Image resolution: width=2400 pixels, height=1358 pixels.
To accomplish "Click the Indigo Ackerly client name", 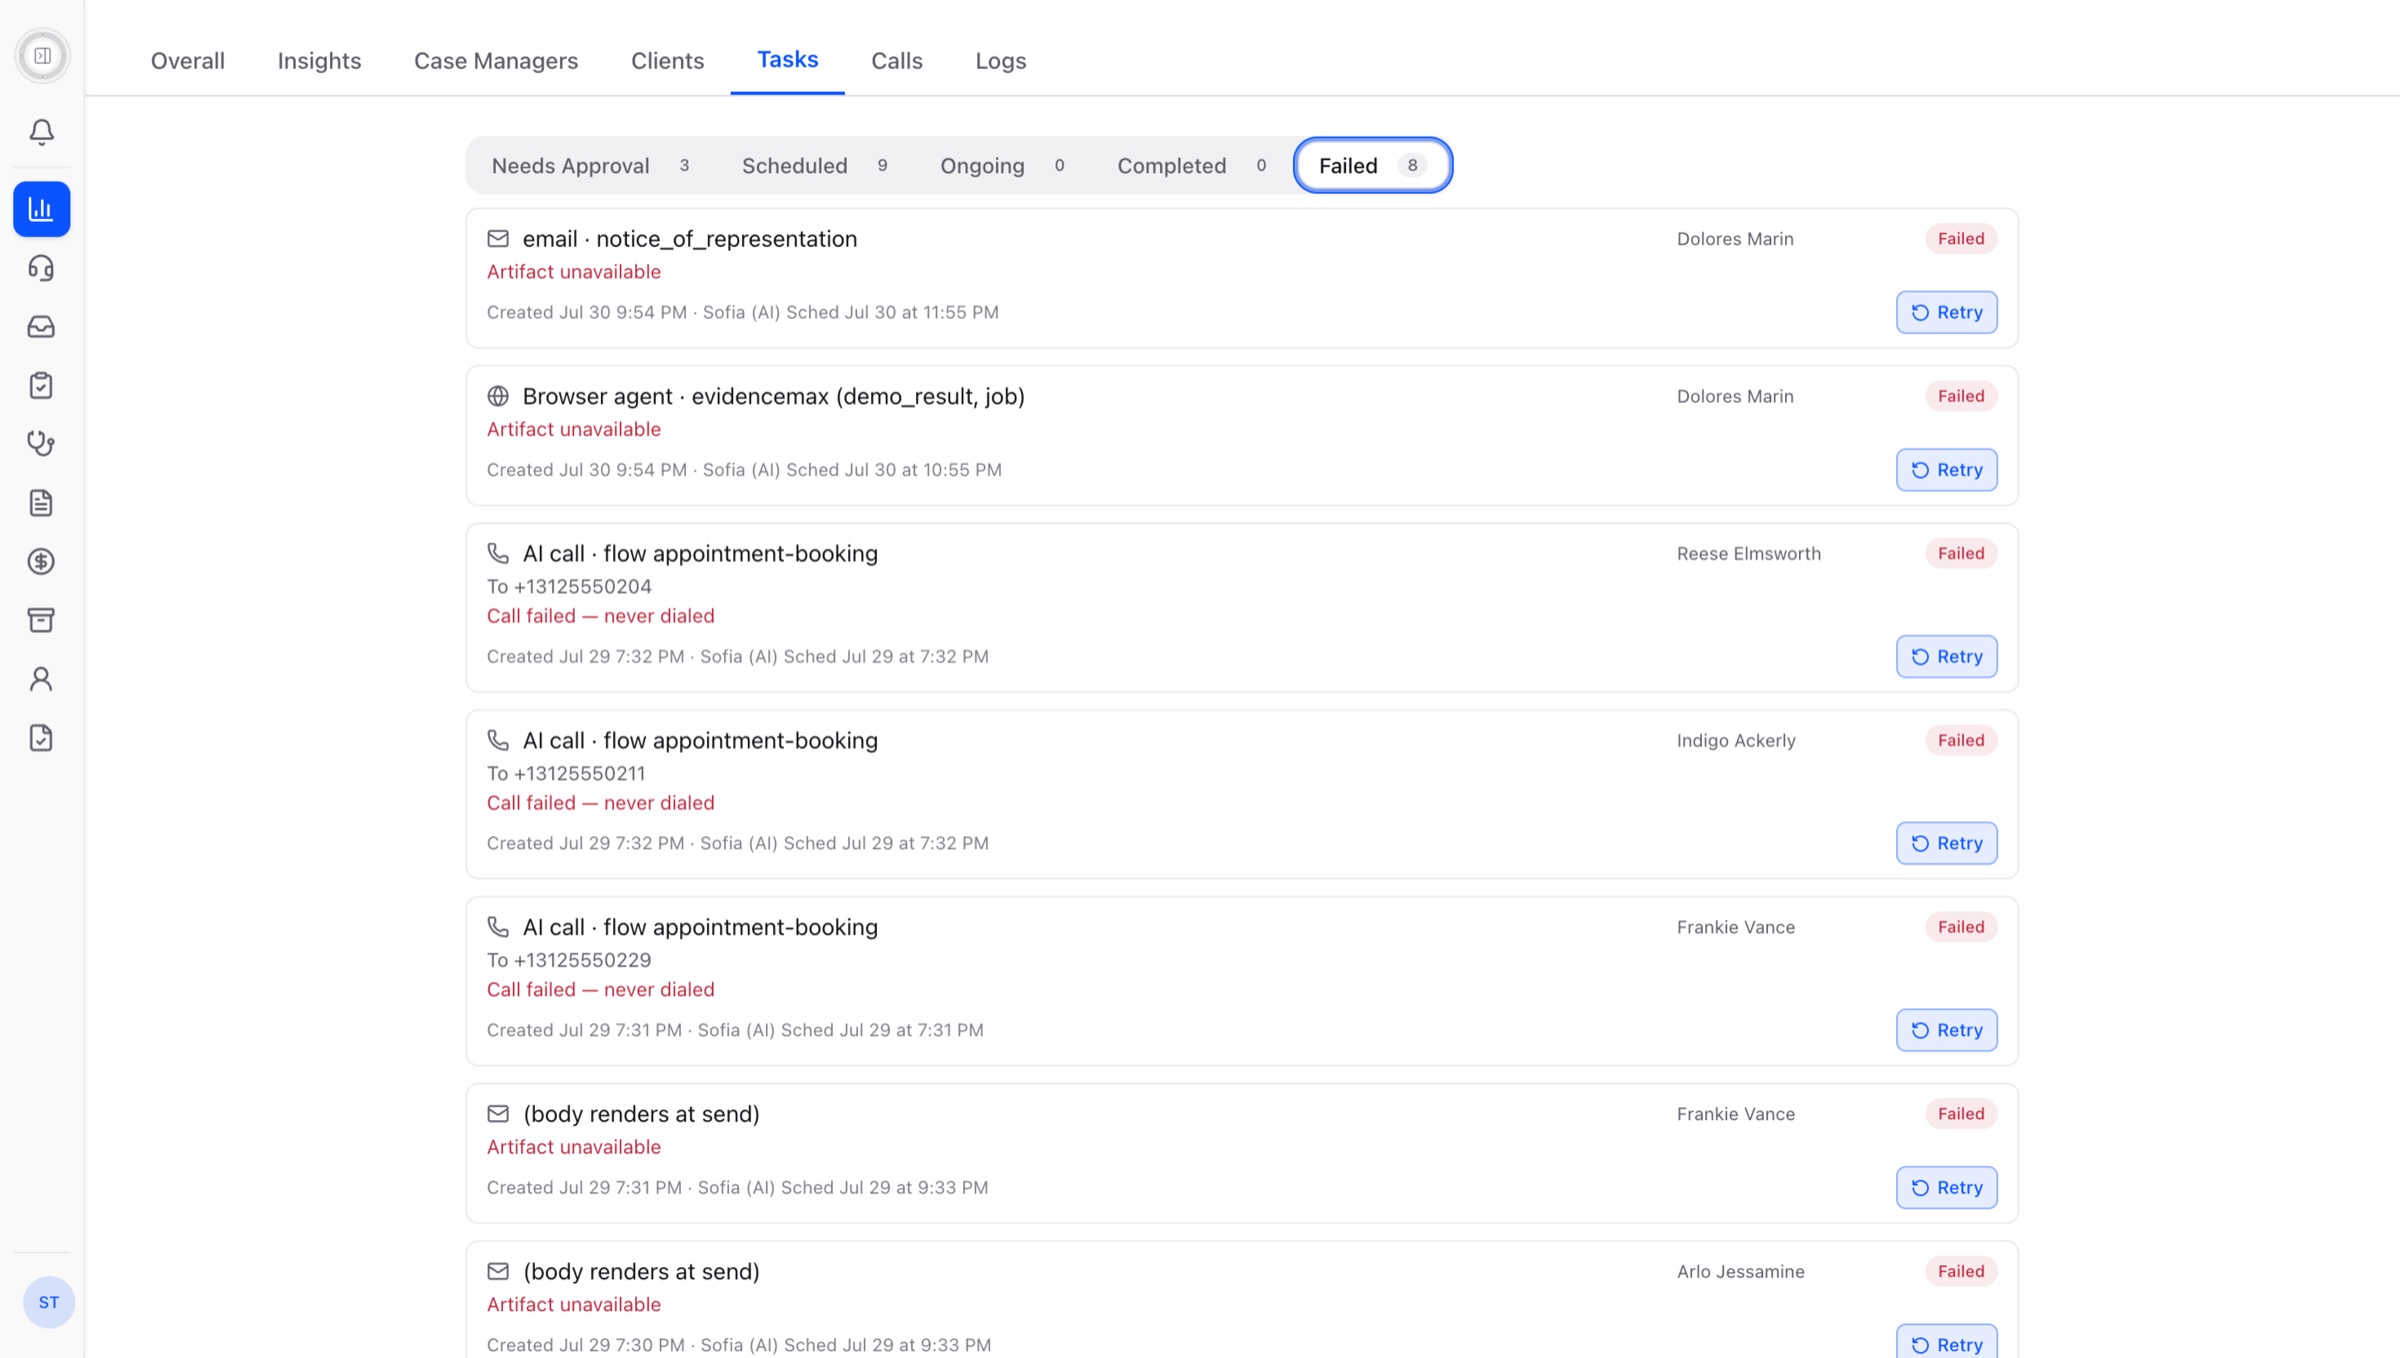I will (x=1736, y=741).
